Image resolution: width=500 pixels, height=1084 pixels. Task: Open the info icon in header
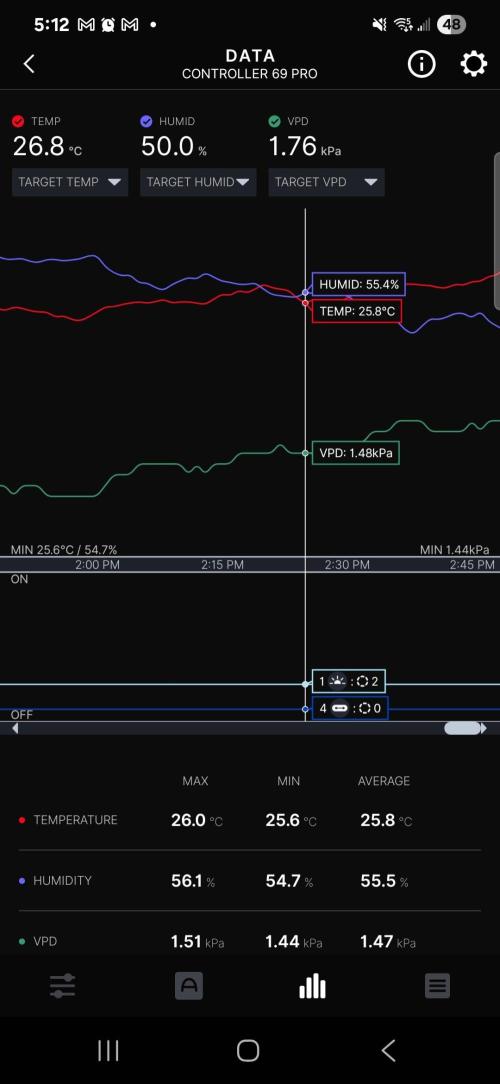coord(421,64)
